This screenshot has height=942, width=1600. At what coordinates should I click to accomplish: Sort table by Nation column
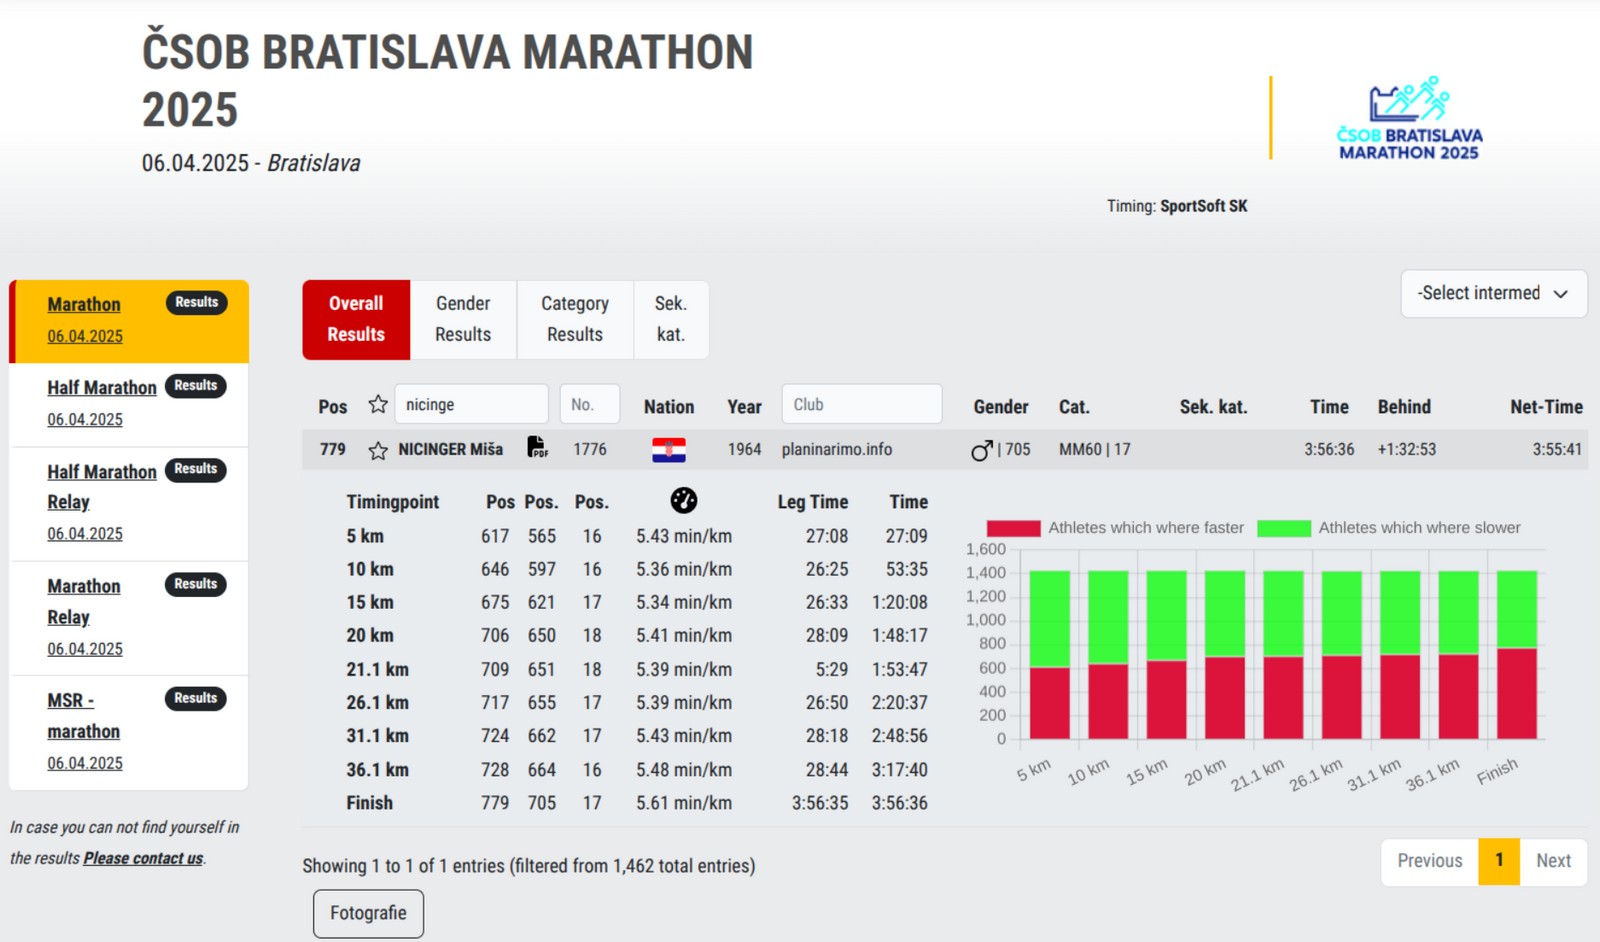coord(669,407)
